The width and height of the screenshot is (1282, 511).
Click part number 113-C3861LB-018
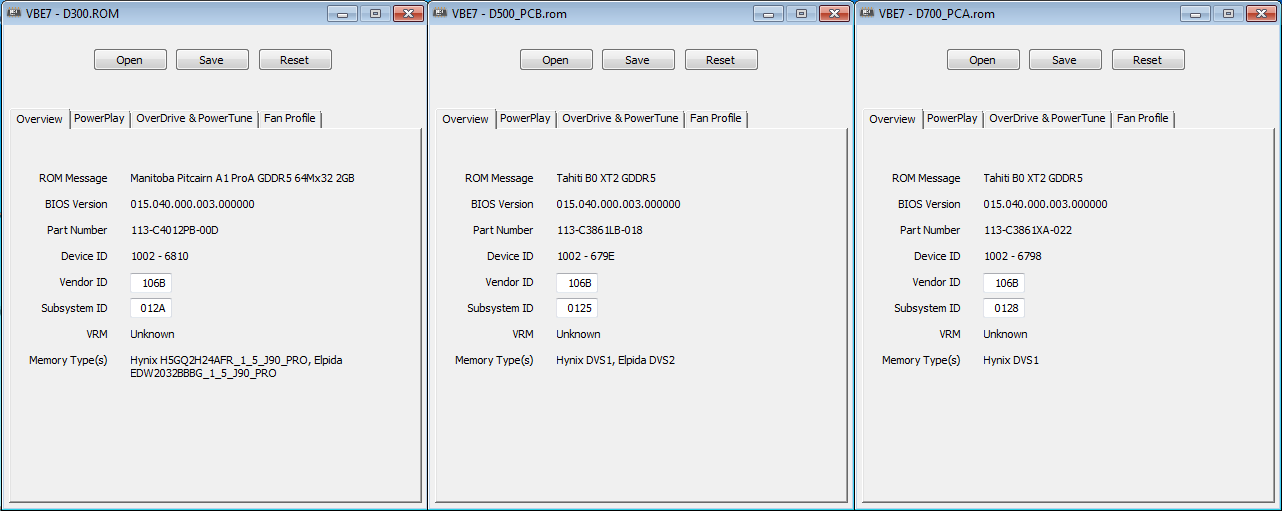(x=600, y=231)
